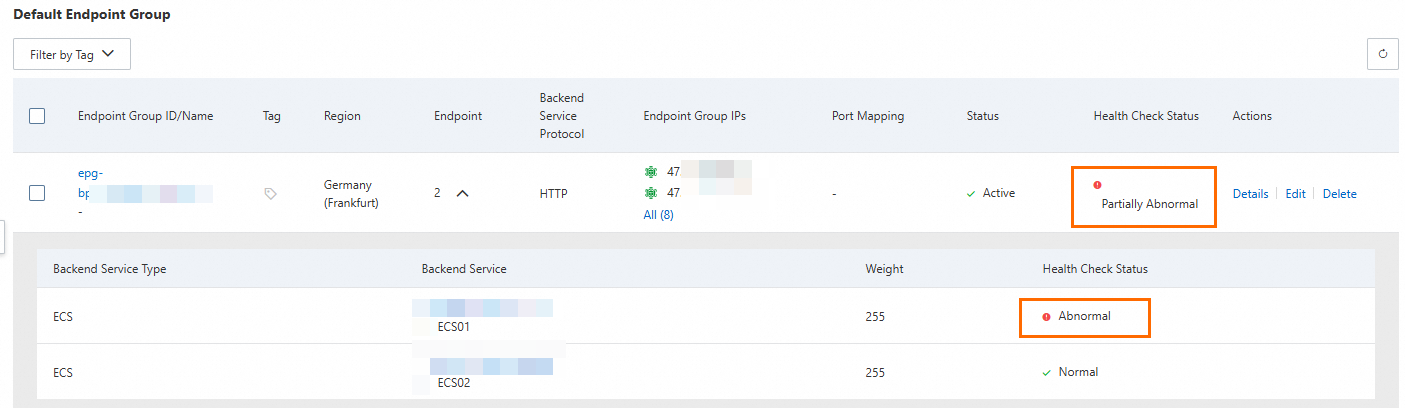Image resolution: width=1405 pixels, height=408 pixels.
Task: Show All (8) endpoint group IPs
Action: pyautogui.click(x=658, y=215)
